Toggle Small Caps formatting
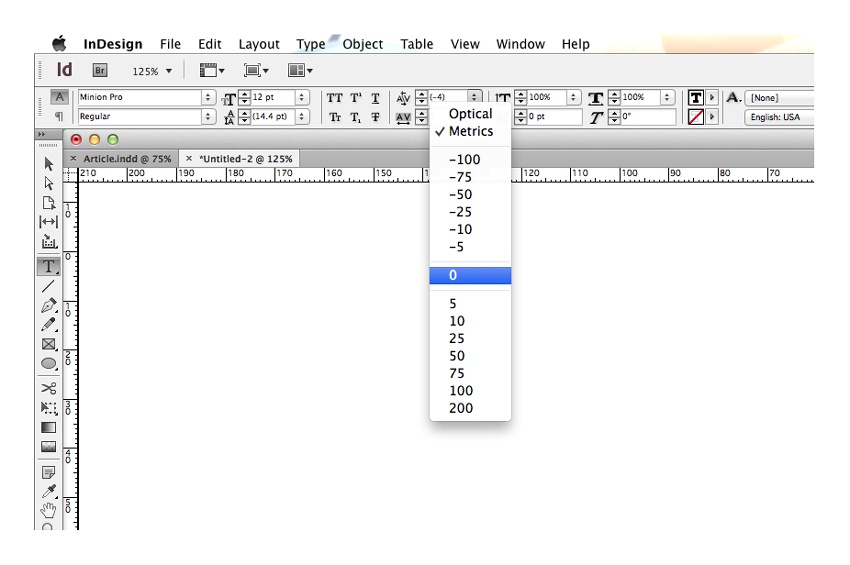850x565 pixels. (335, 117)
